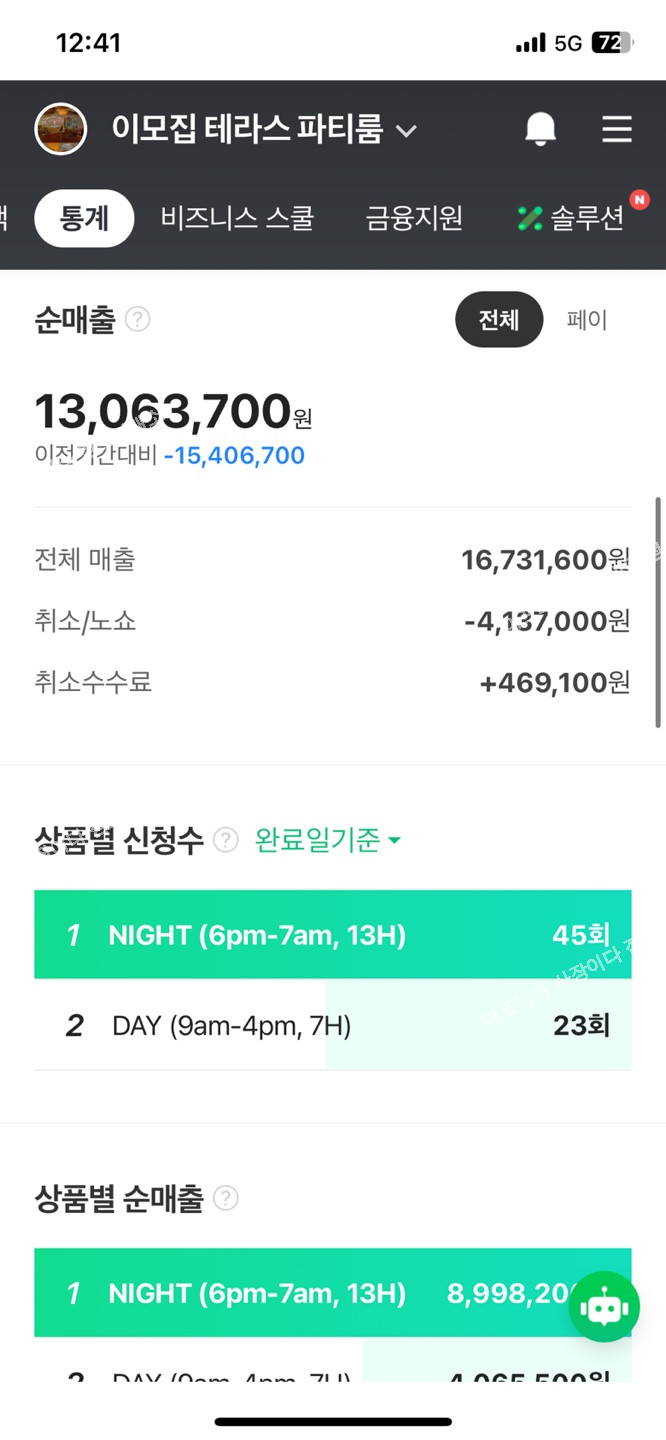Tap the 솔루션 tab with logo icon

click(x=572, y=218)
